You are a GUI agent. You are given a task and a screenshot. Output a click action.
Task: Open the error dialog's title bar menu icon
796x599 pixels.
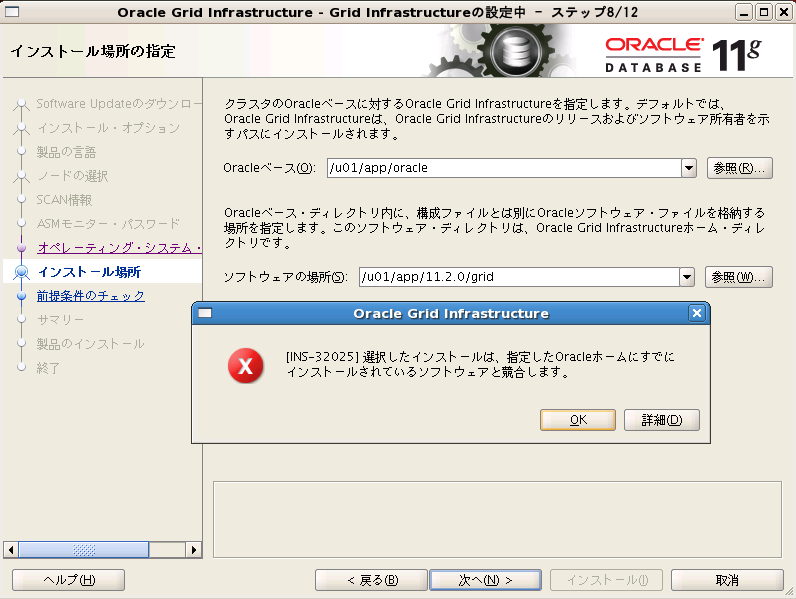coord(205,313)
